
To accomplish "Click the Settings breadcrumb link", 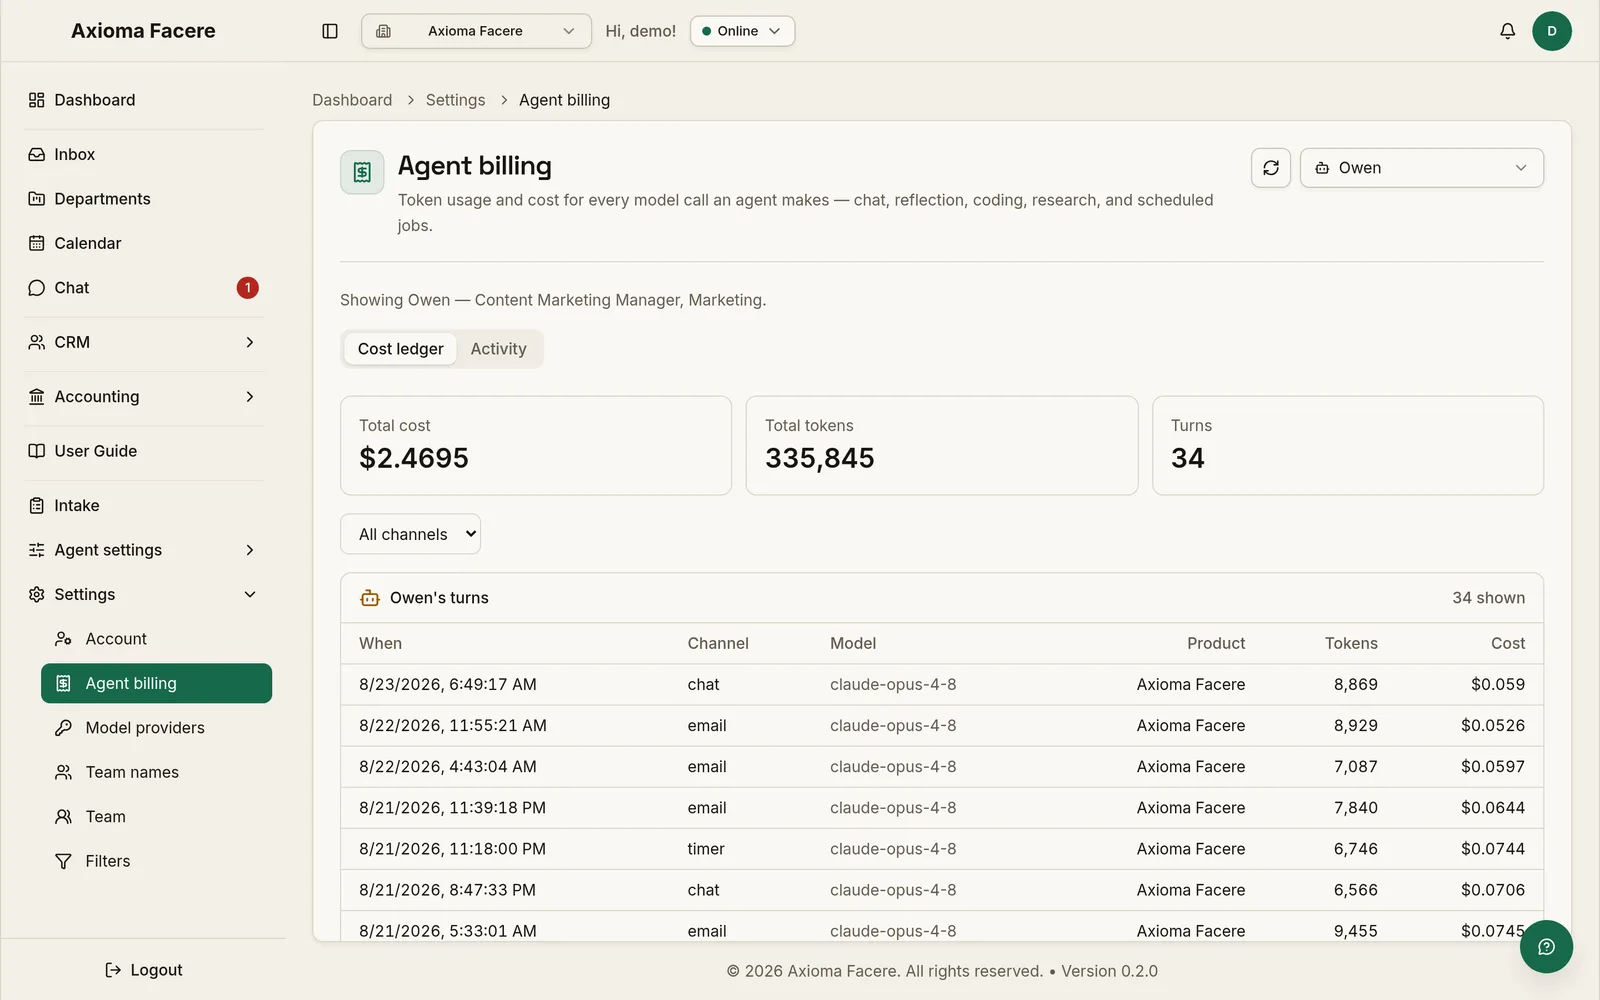I will pyautogui.click(x=455, y=100).
